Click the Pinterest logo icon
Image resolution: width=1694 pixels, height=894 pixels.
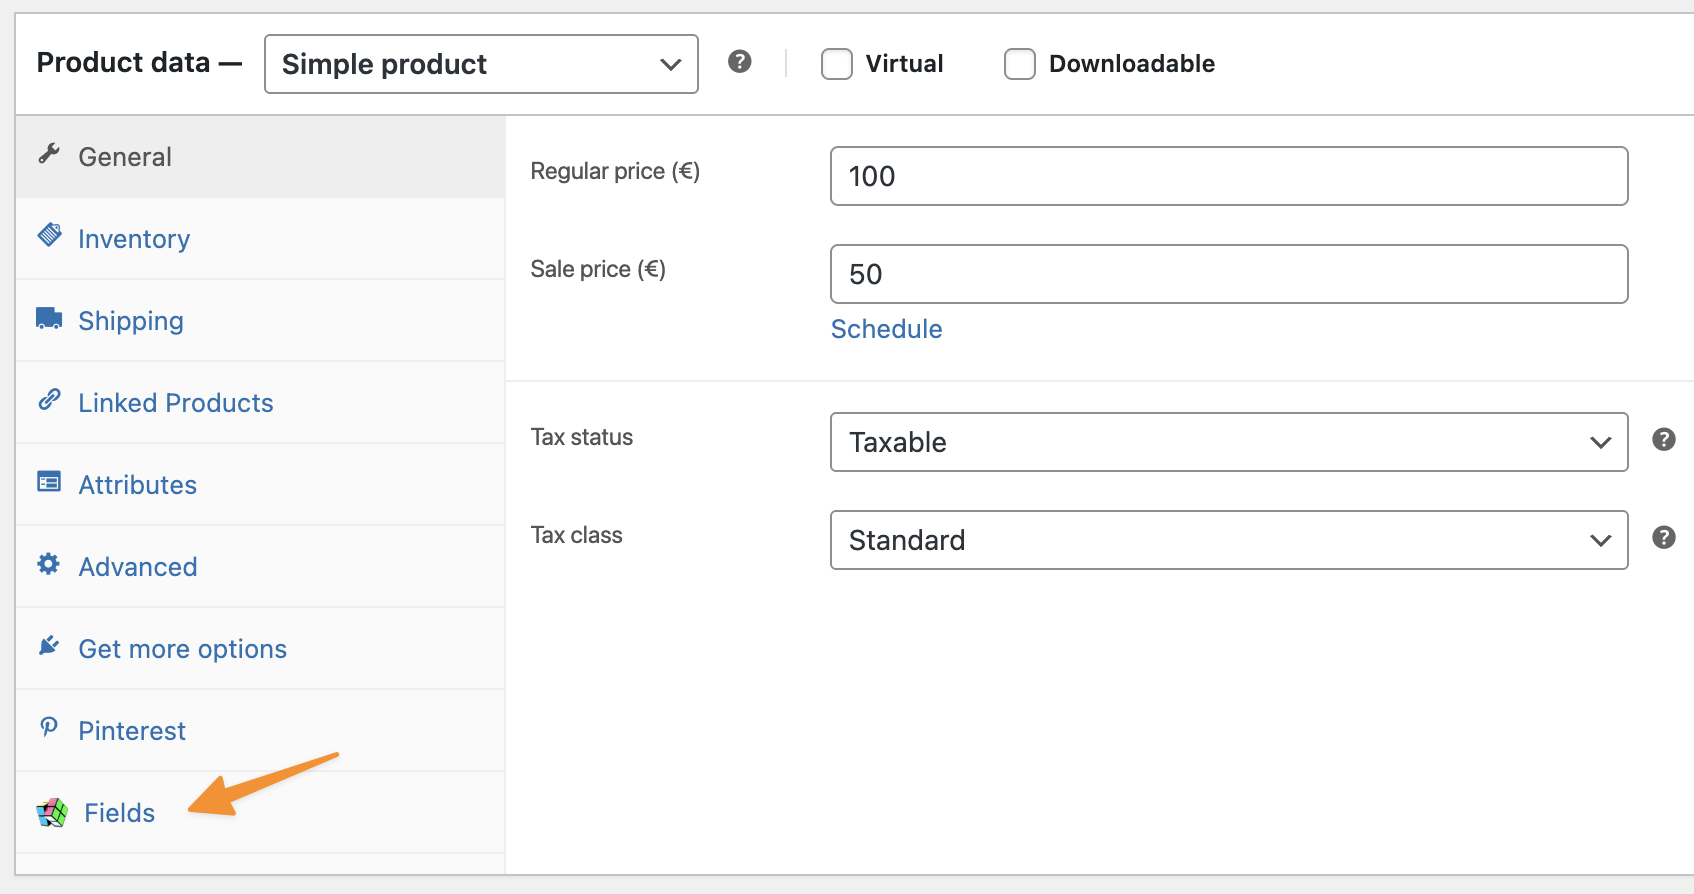[x=49, y=727]
